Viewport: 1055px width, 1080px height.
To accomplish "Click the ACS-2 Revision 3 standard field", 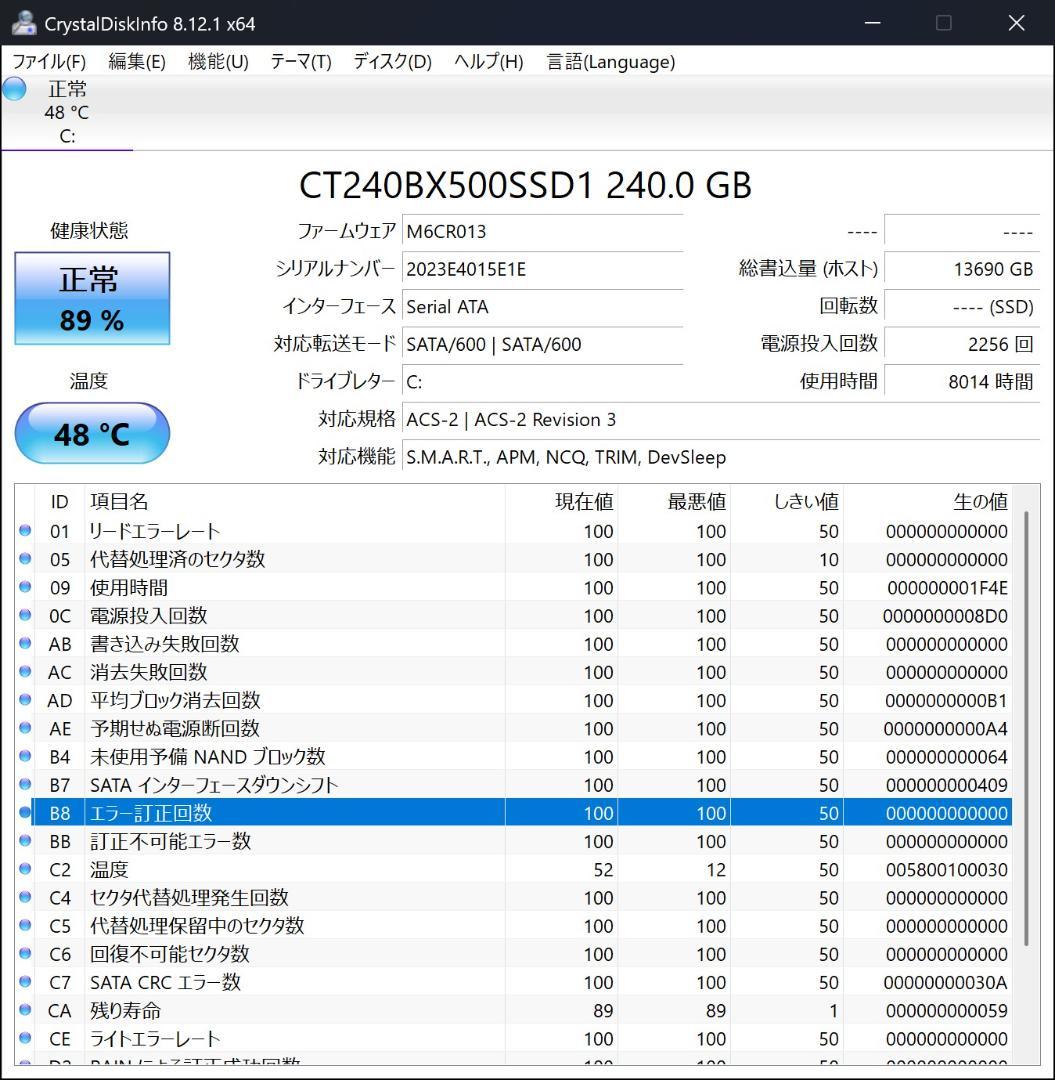I will [x=721, y=419].
